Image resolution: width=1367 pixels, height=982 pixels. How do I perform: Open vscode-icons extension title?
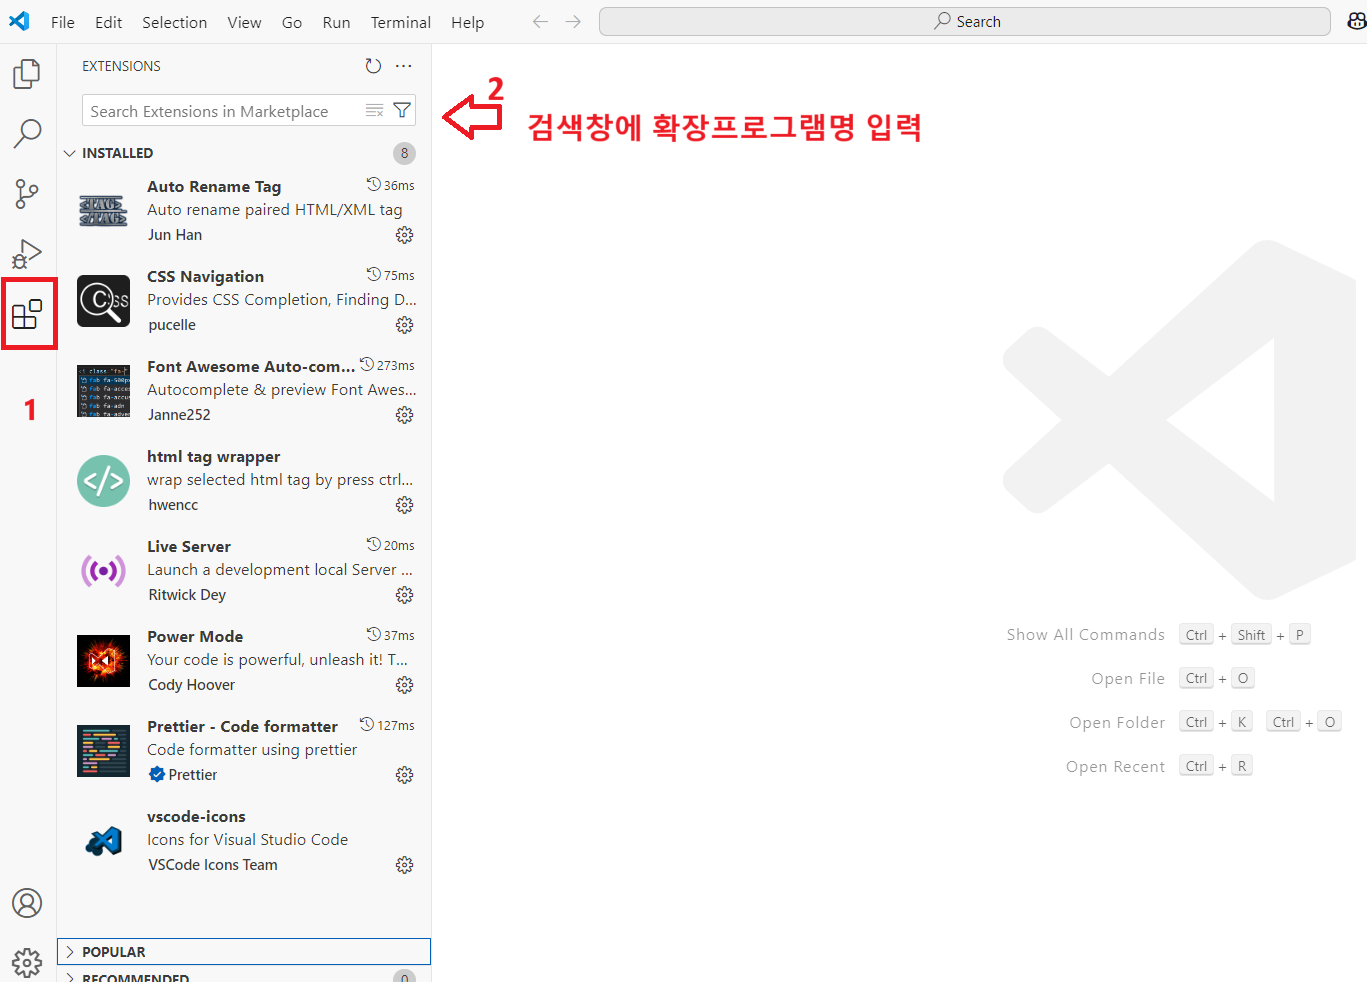[x=196, y=817]
